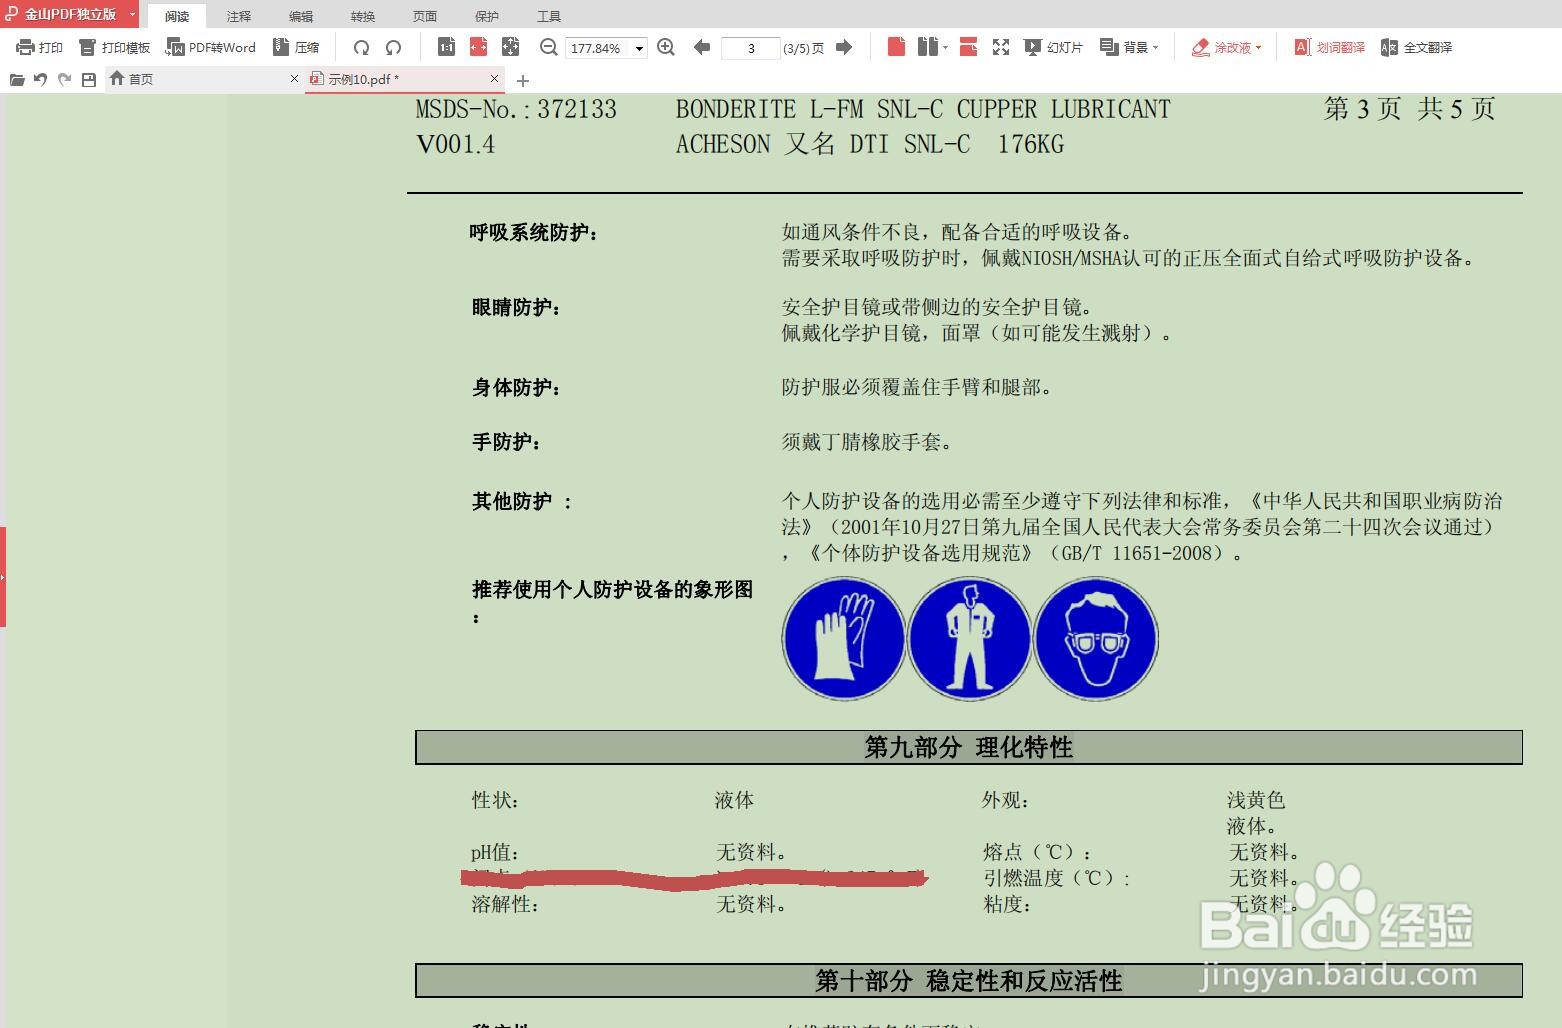The width and height of the screenshot is (1562, 1028).
Task: Select fit-page view icon
Action: pos(510,47)
